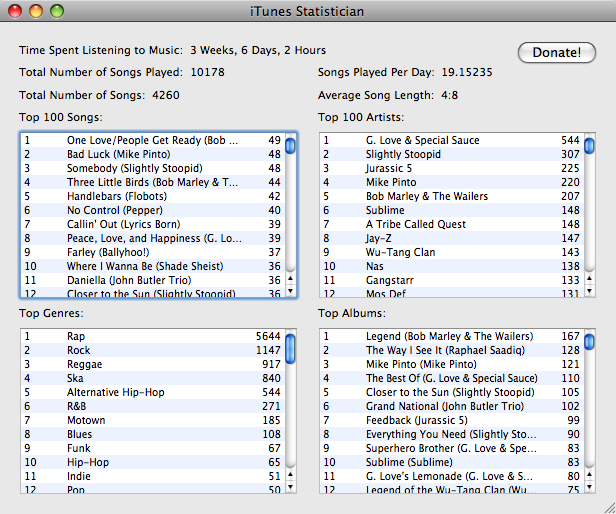Select artist G. Love & Special Sauce
Screen dimensions: 616x514
452,140
